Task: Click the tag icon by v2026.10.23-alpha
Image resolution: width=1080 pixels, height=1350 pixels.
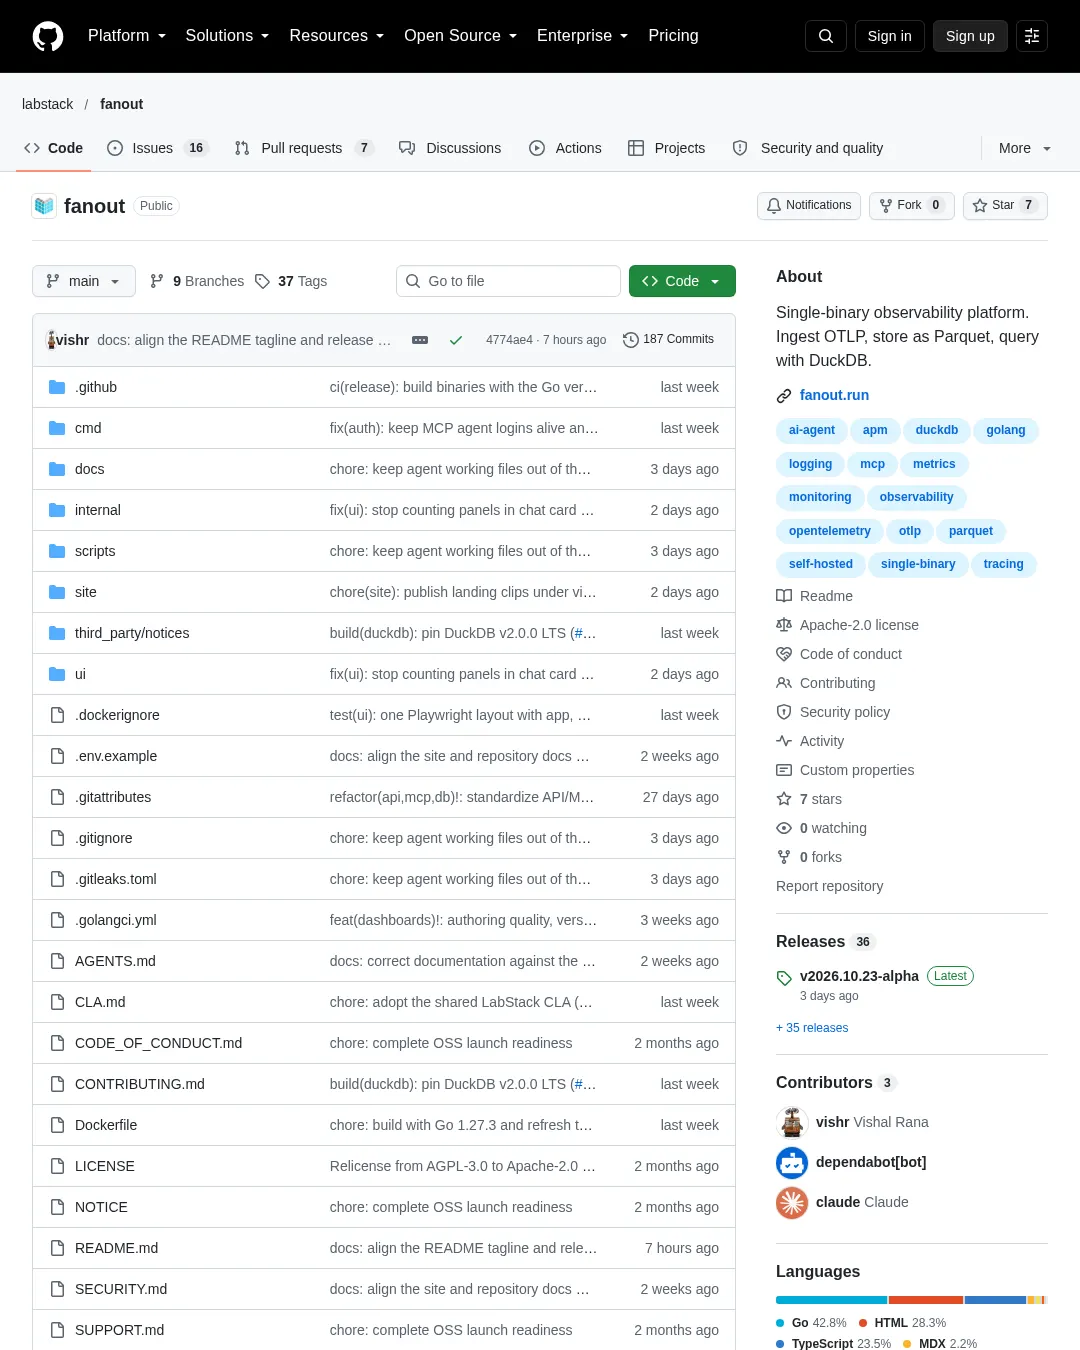Action: click(784, 978)
